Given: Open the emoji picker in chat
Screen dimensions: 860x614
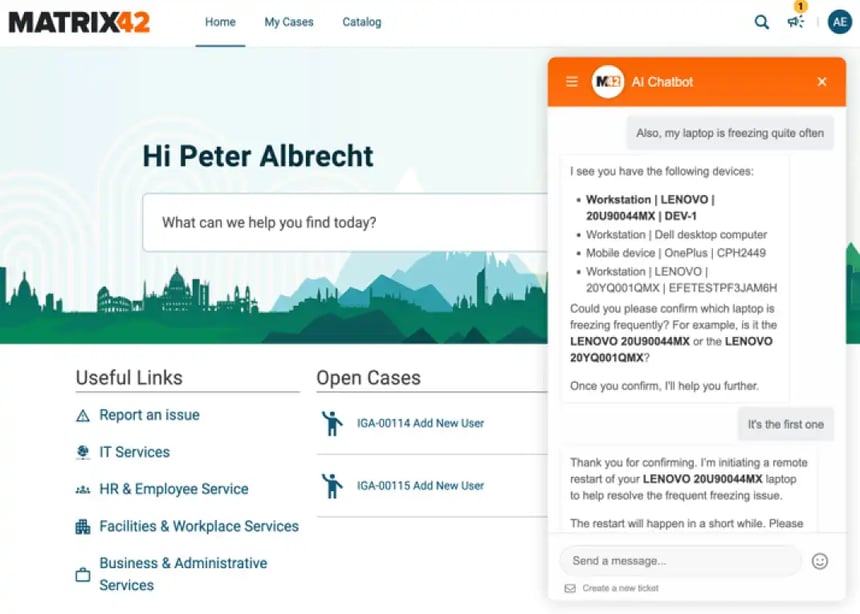Looking at the screenshot, I should 819,561.
